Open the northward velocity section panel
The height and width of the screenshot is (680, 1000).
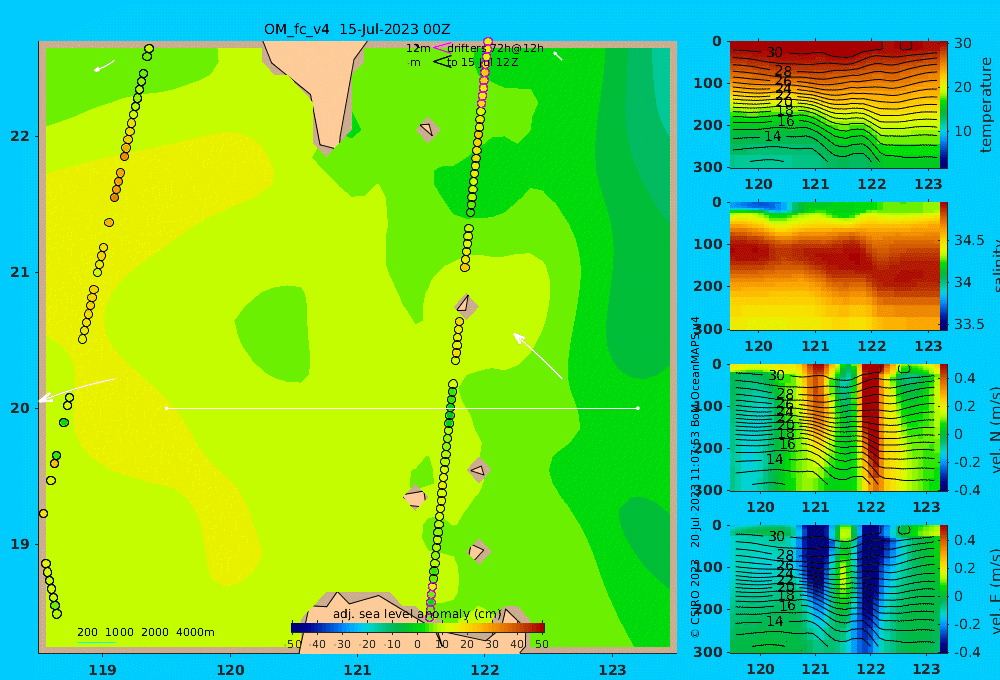[833, 427]
